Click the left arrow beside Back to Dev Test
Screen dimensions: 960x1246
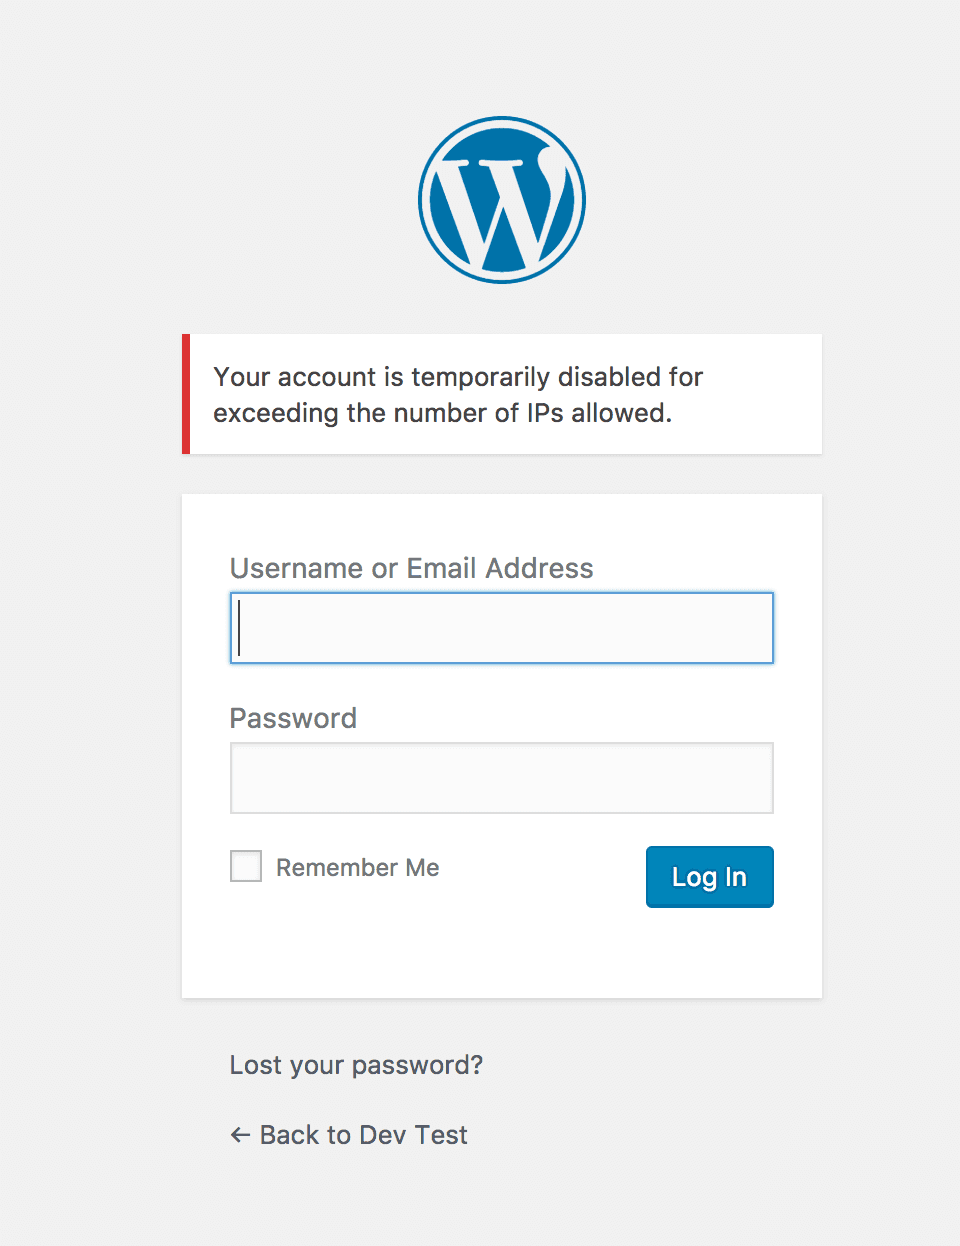[x=240, y=1135]
